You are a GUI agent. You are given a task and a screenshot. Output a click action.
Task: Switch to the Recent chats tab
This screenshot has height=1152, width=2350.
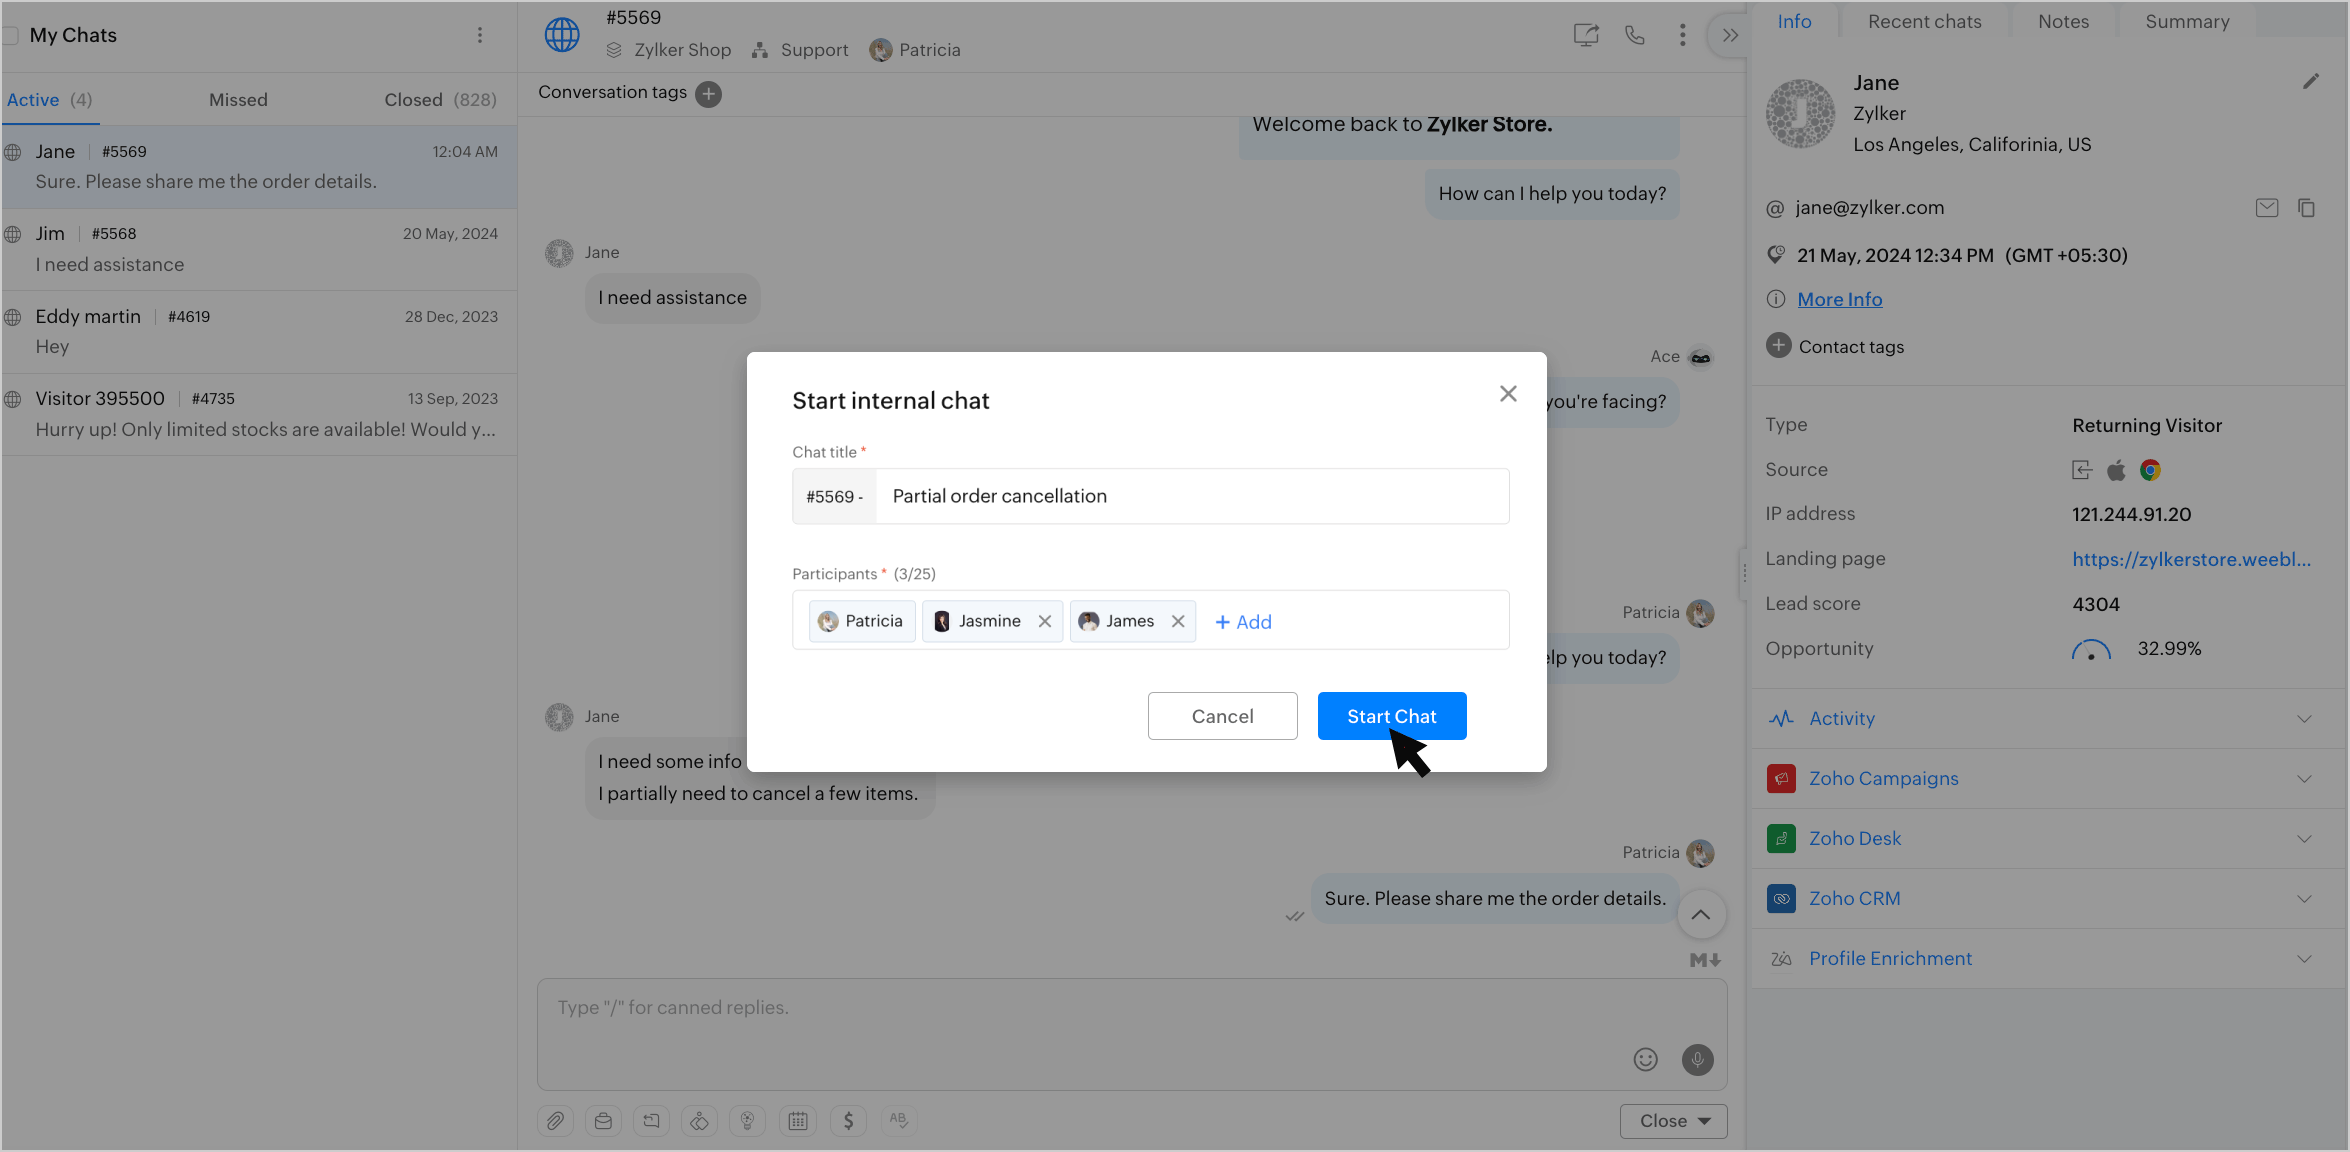click(x=1924, y=22)
